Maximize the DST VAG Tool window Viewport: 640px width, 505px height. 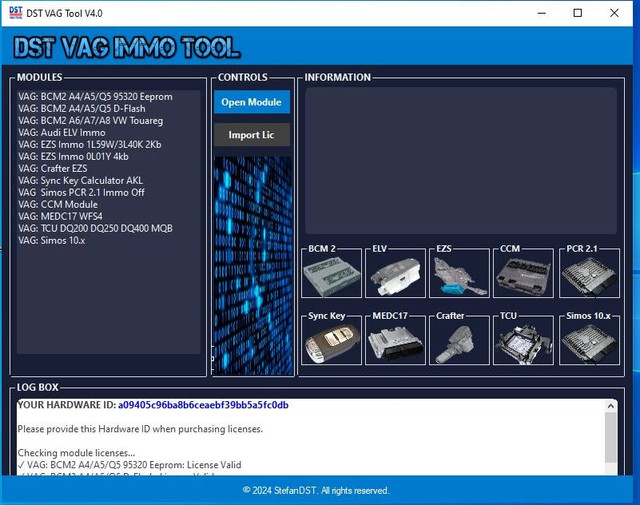(x=578, y=13)
